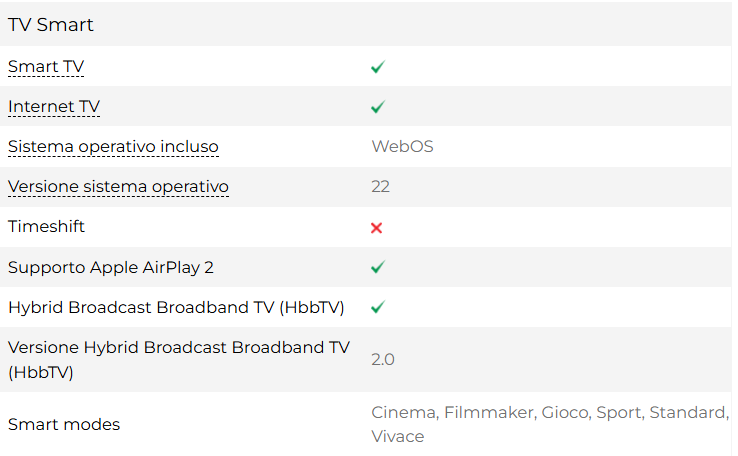Click the word Filmmaker in Smart modes
The height and width of the screenshot is (456, 738).
click(488, 412)
